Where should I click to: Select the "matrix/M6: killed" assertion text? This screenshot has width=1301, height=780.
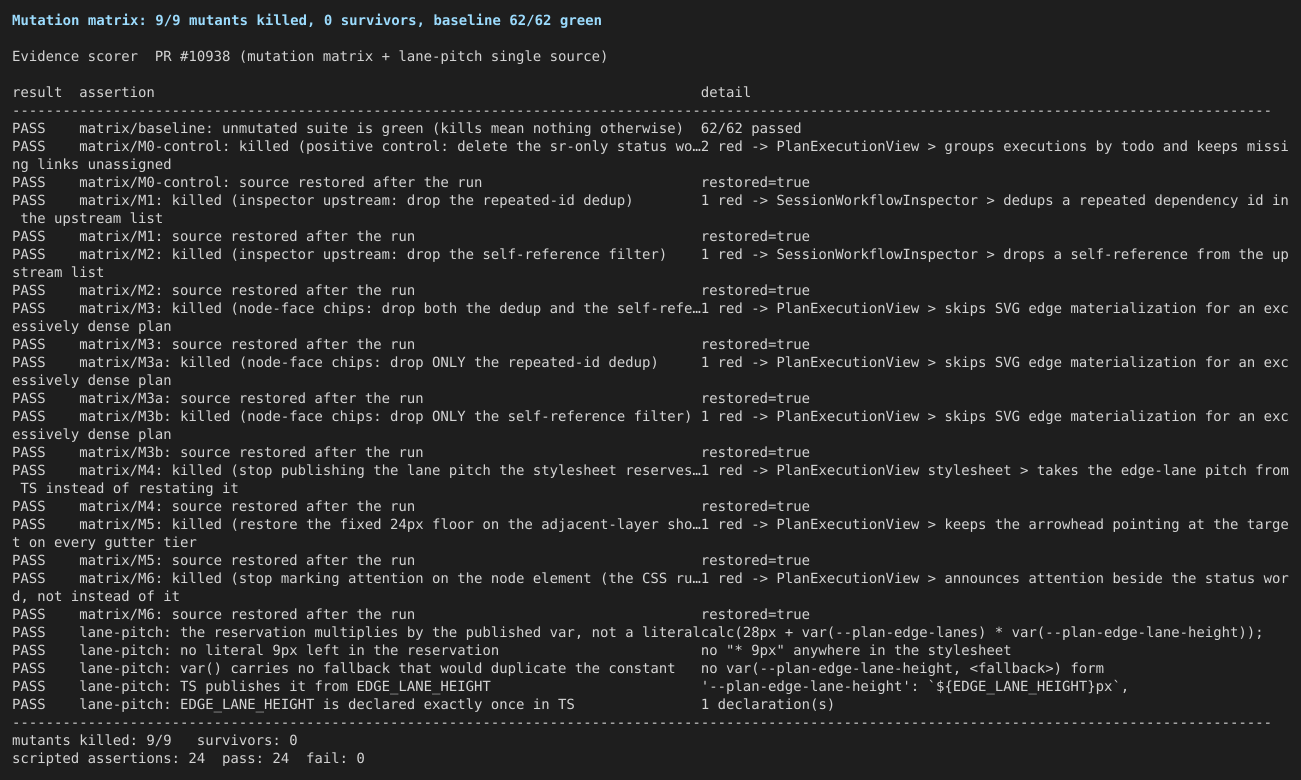[x=390, y=578]
